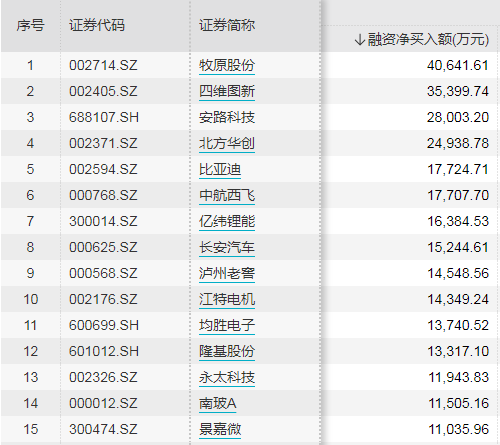Screen dimensions: 500x445
Task: Open the 隆基股份 stock link
Action: pyautogui.click(x=227, y=351)
